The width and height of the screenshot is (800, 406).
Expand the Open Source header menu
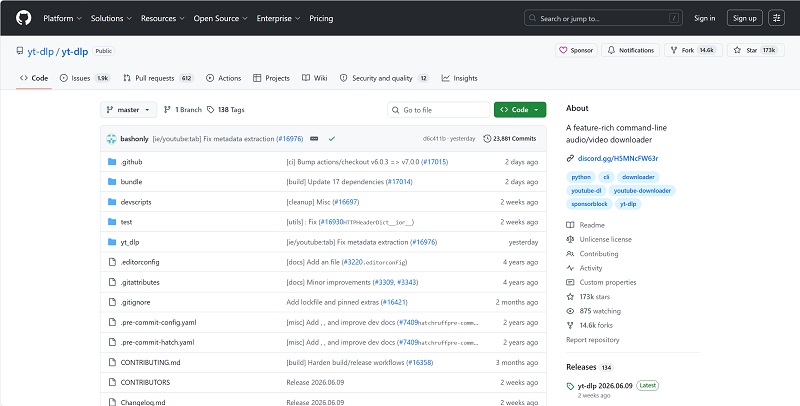tap(220, 18)
